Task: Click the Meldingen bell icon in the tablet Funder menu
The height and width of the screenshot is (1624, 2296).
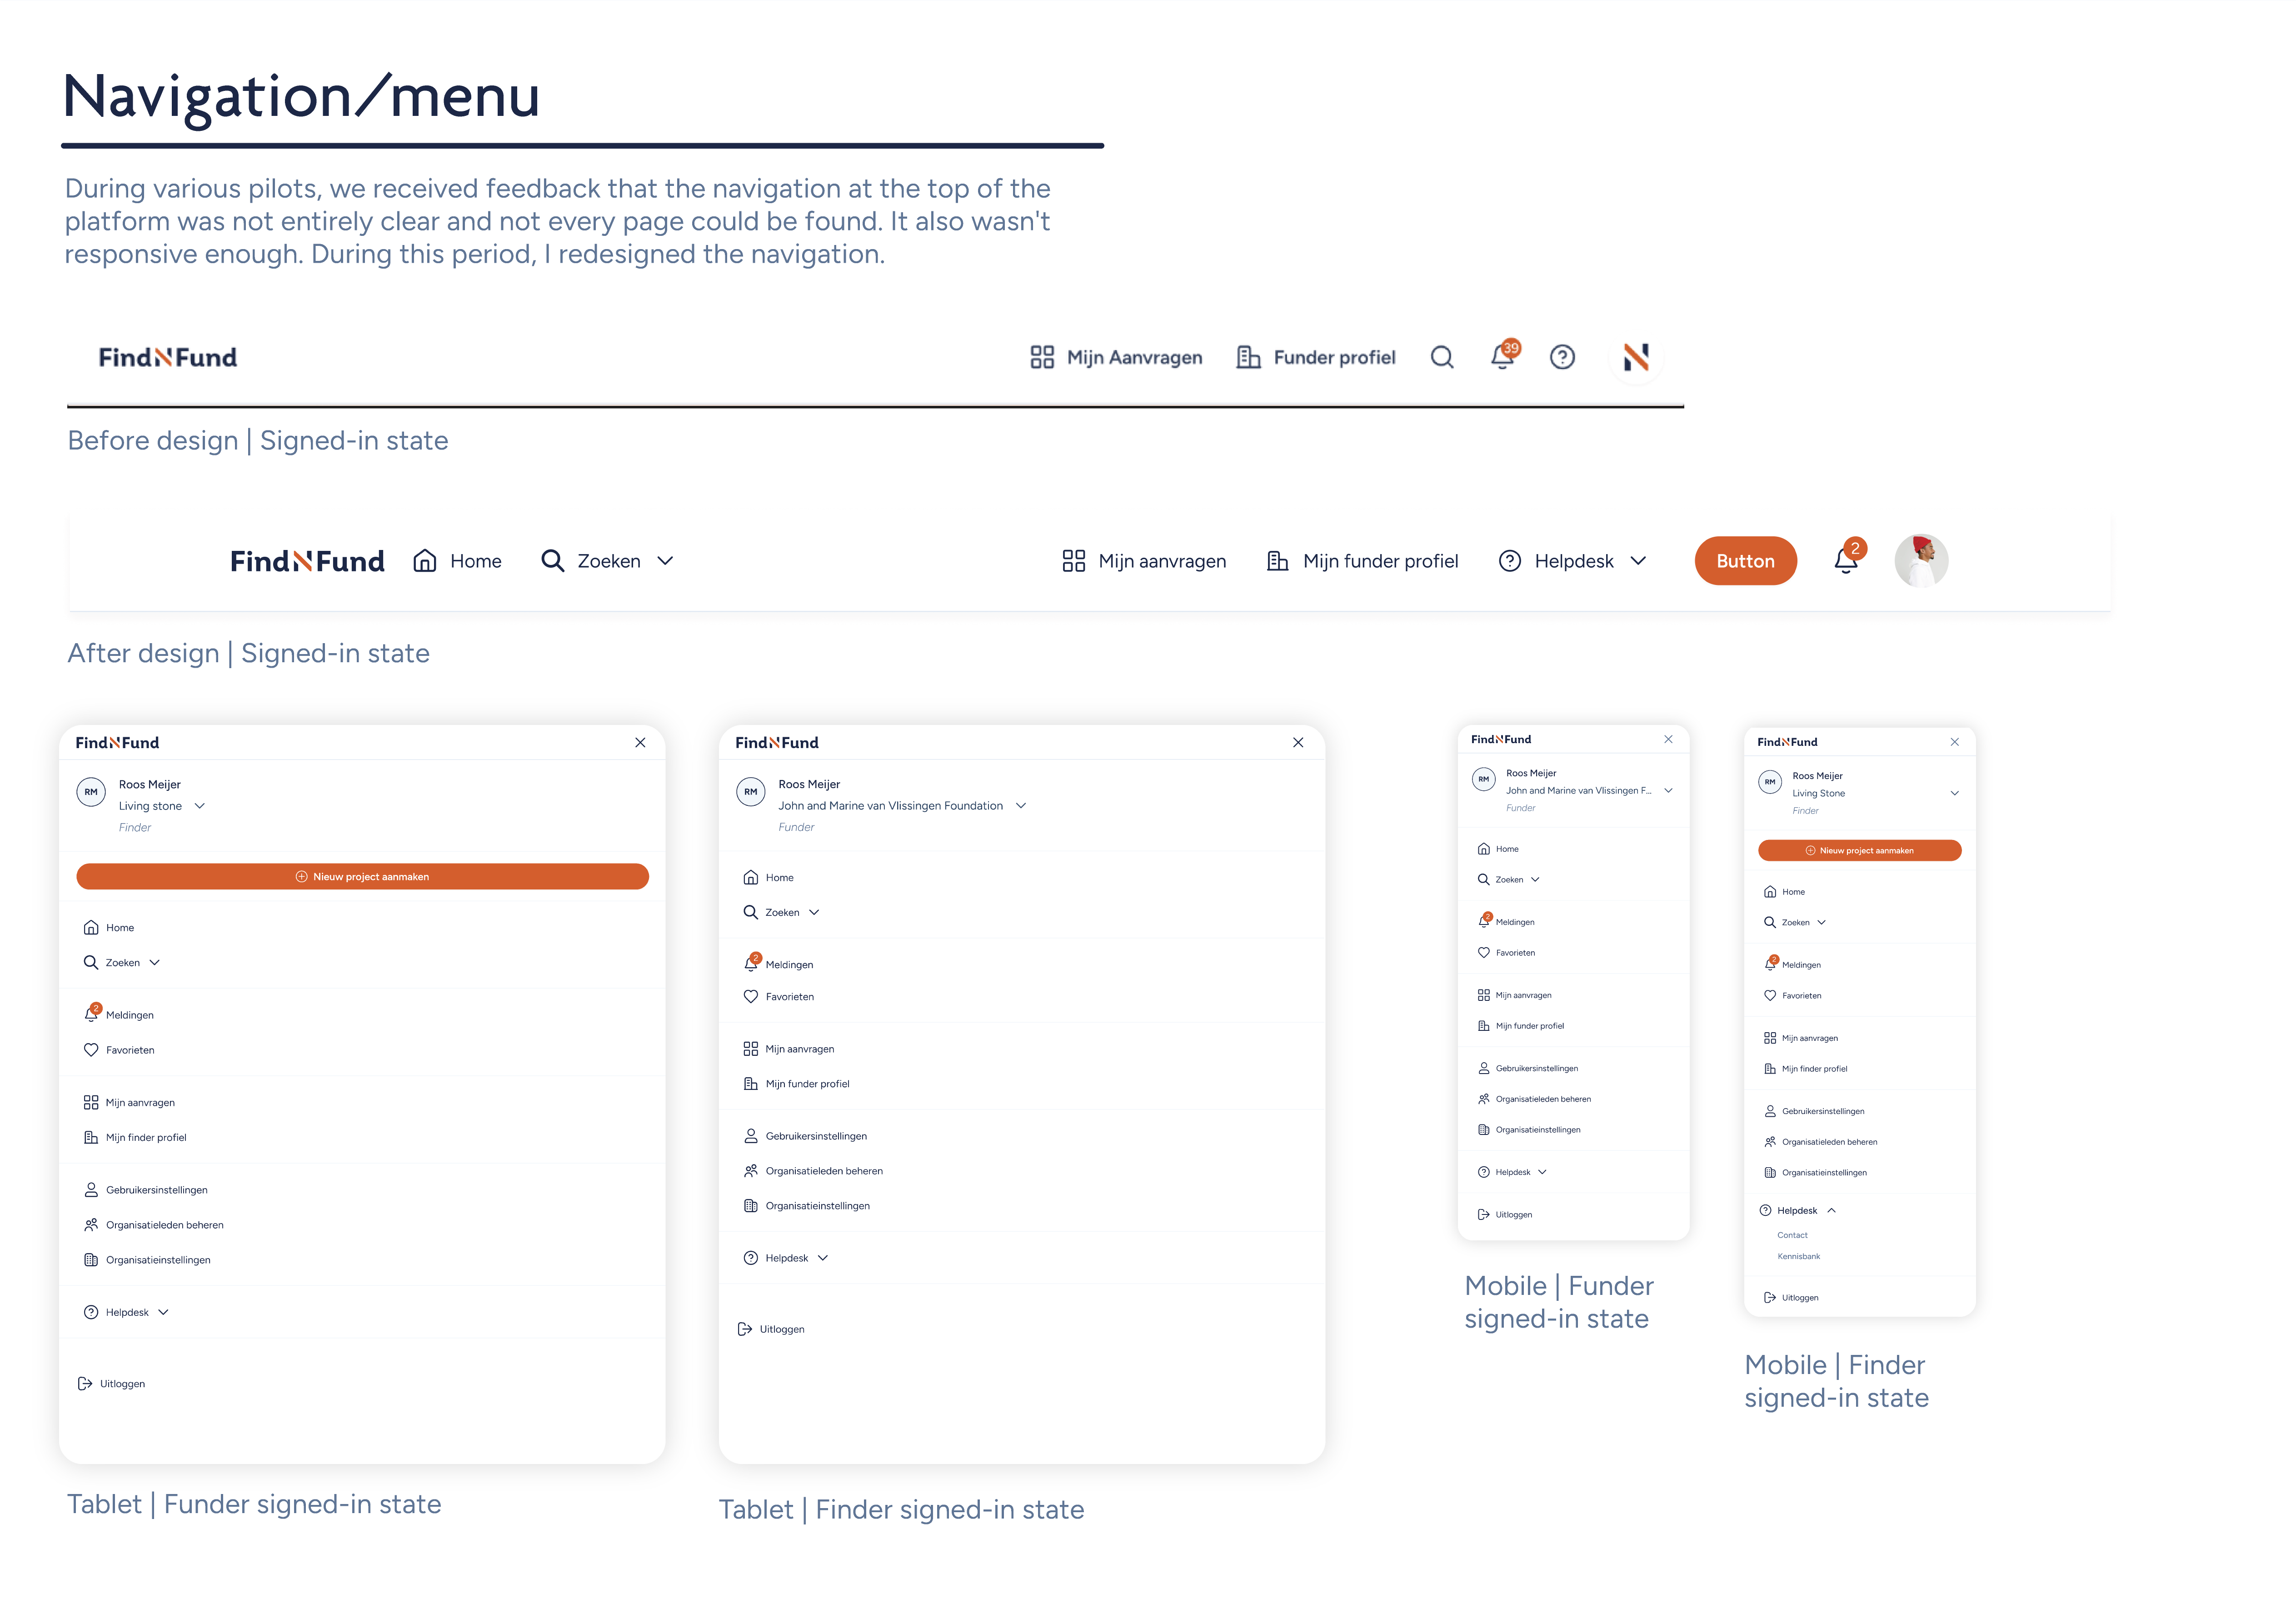Action: pos(90,1013)
